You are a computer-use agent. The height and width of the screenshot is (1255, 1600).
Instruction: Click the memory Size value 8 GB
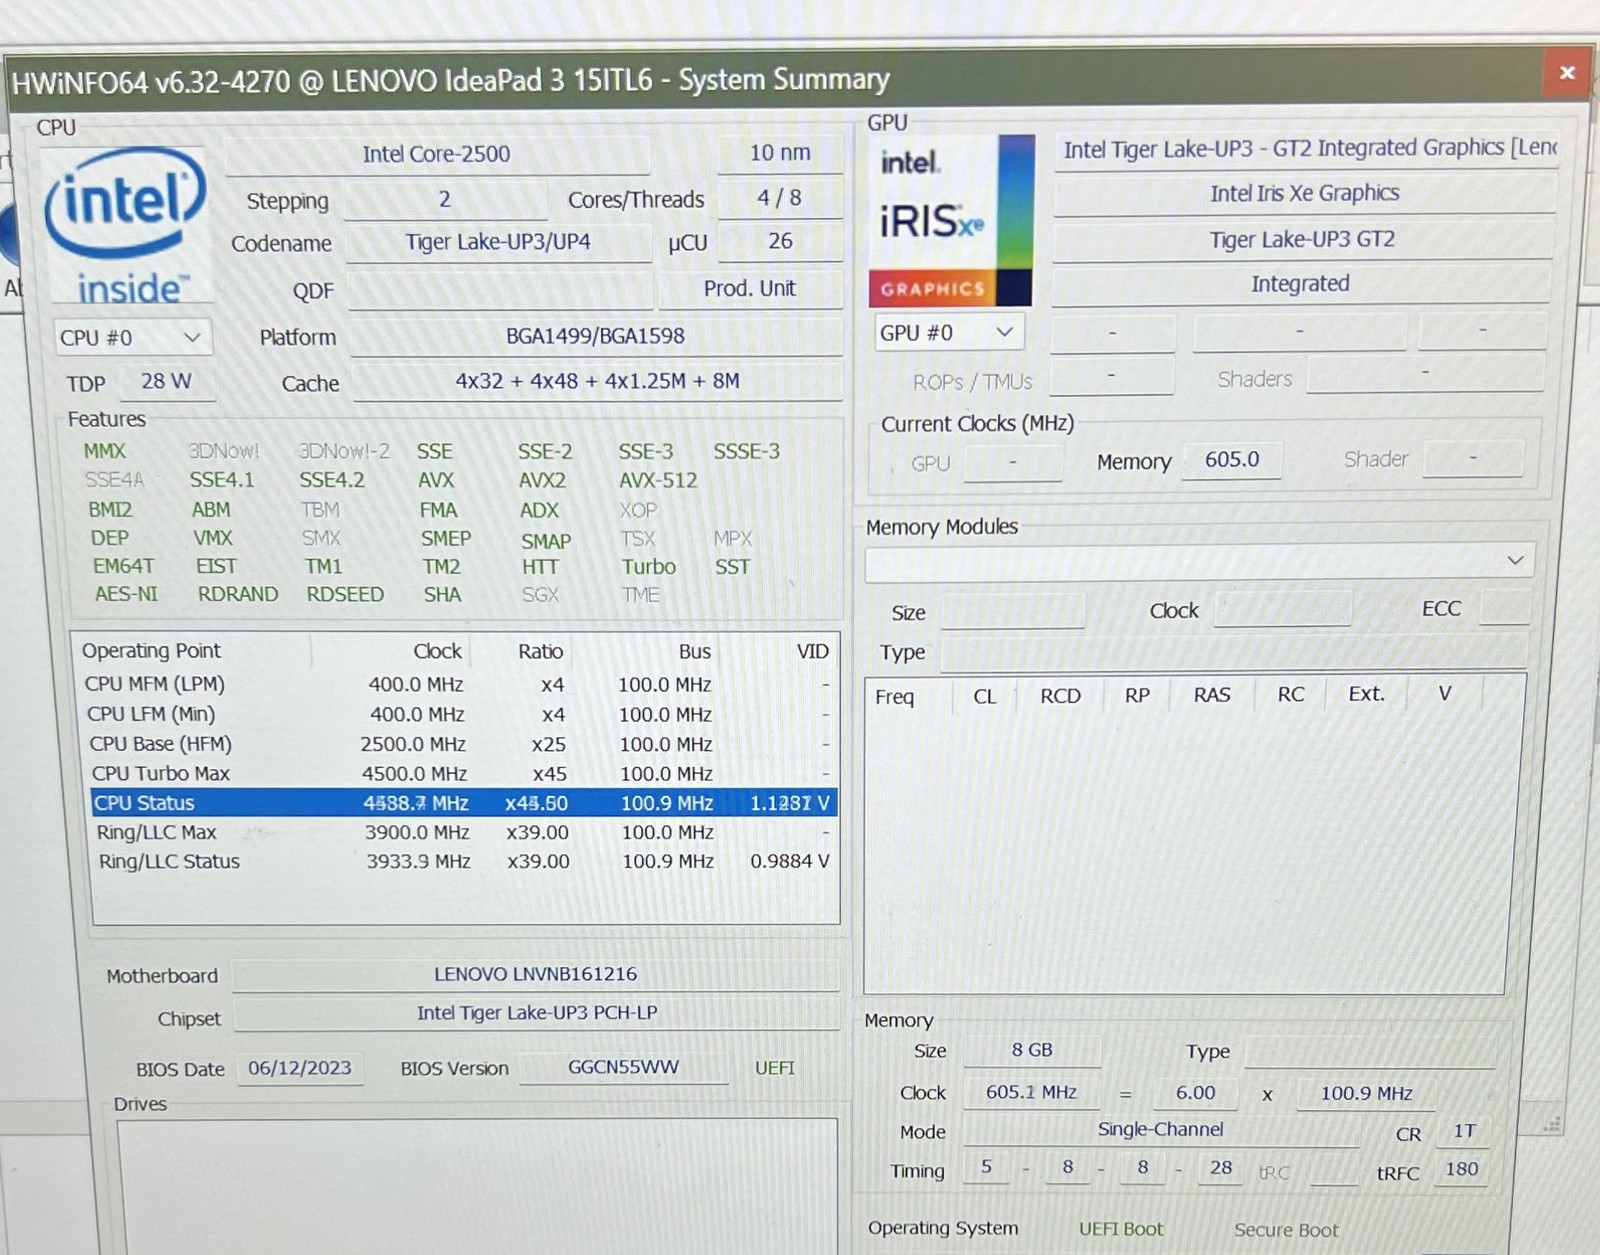pyautogui.click(x=1032, y=1050)
